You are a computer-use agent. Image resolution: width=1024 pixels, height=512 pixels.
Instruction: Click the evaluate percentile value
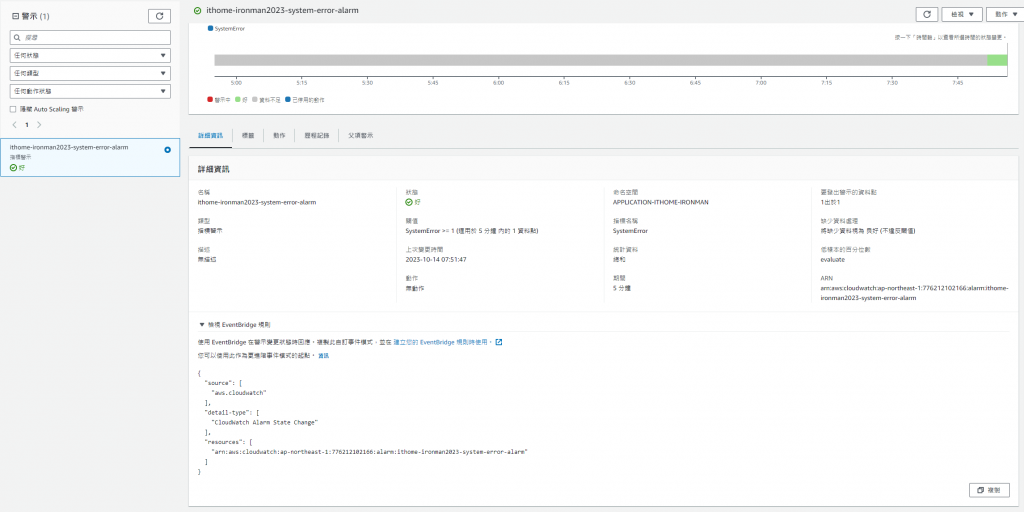[x=833, y=260]
